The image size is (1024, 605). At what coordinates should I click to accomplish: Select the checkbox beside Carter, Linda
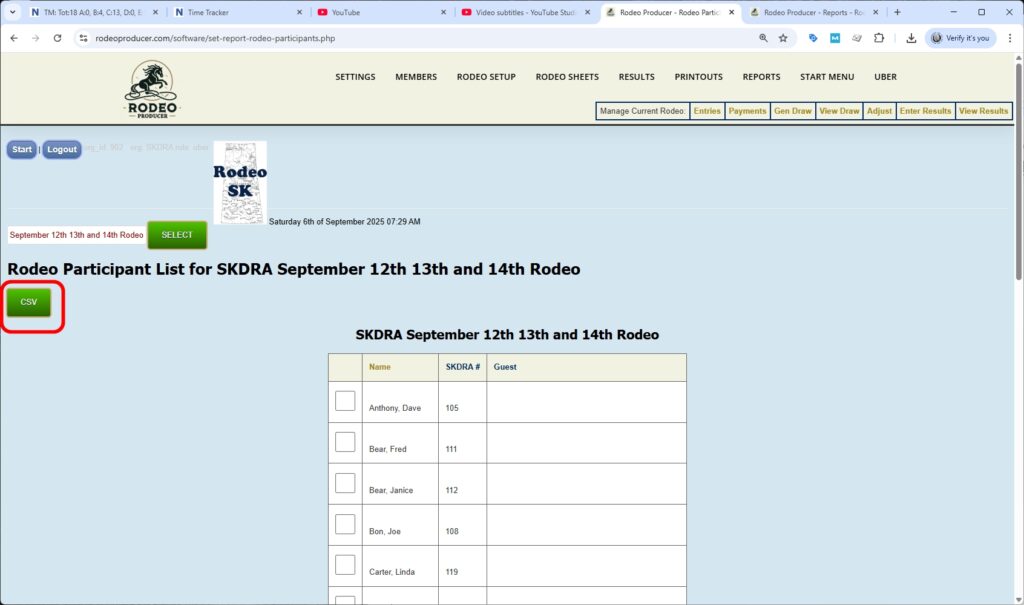point(345,564)
